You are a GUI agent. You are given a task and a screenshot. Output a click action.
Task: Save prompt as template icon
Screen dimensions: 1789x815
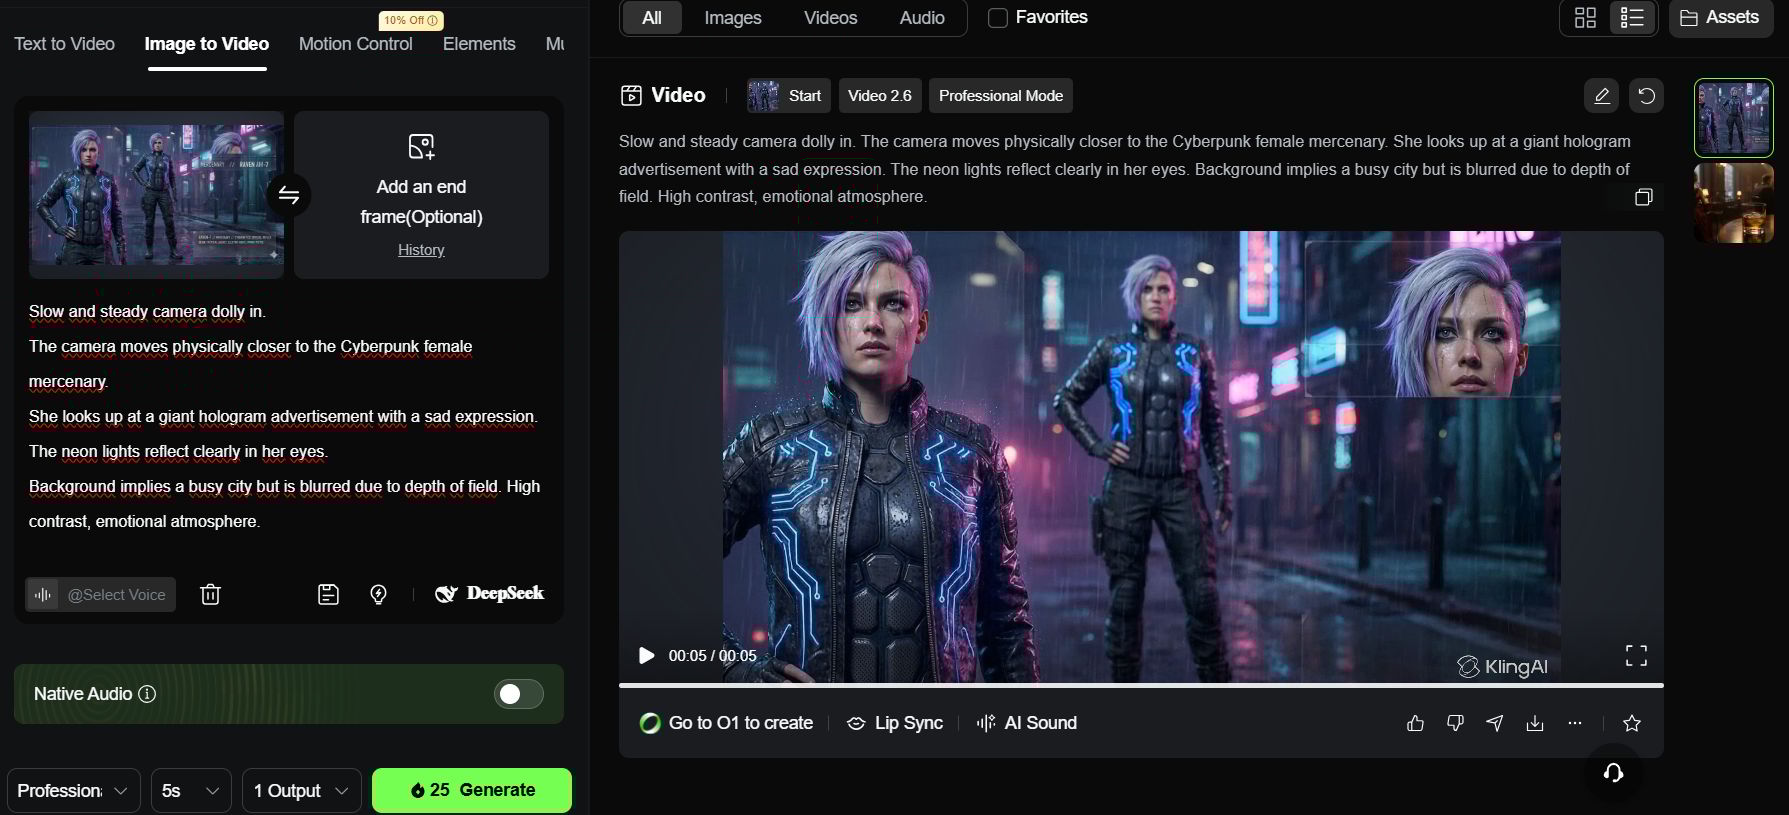pos(328,595)
